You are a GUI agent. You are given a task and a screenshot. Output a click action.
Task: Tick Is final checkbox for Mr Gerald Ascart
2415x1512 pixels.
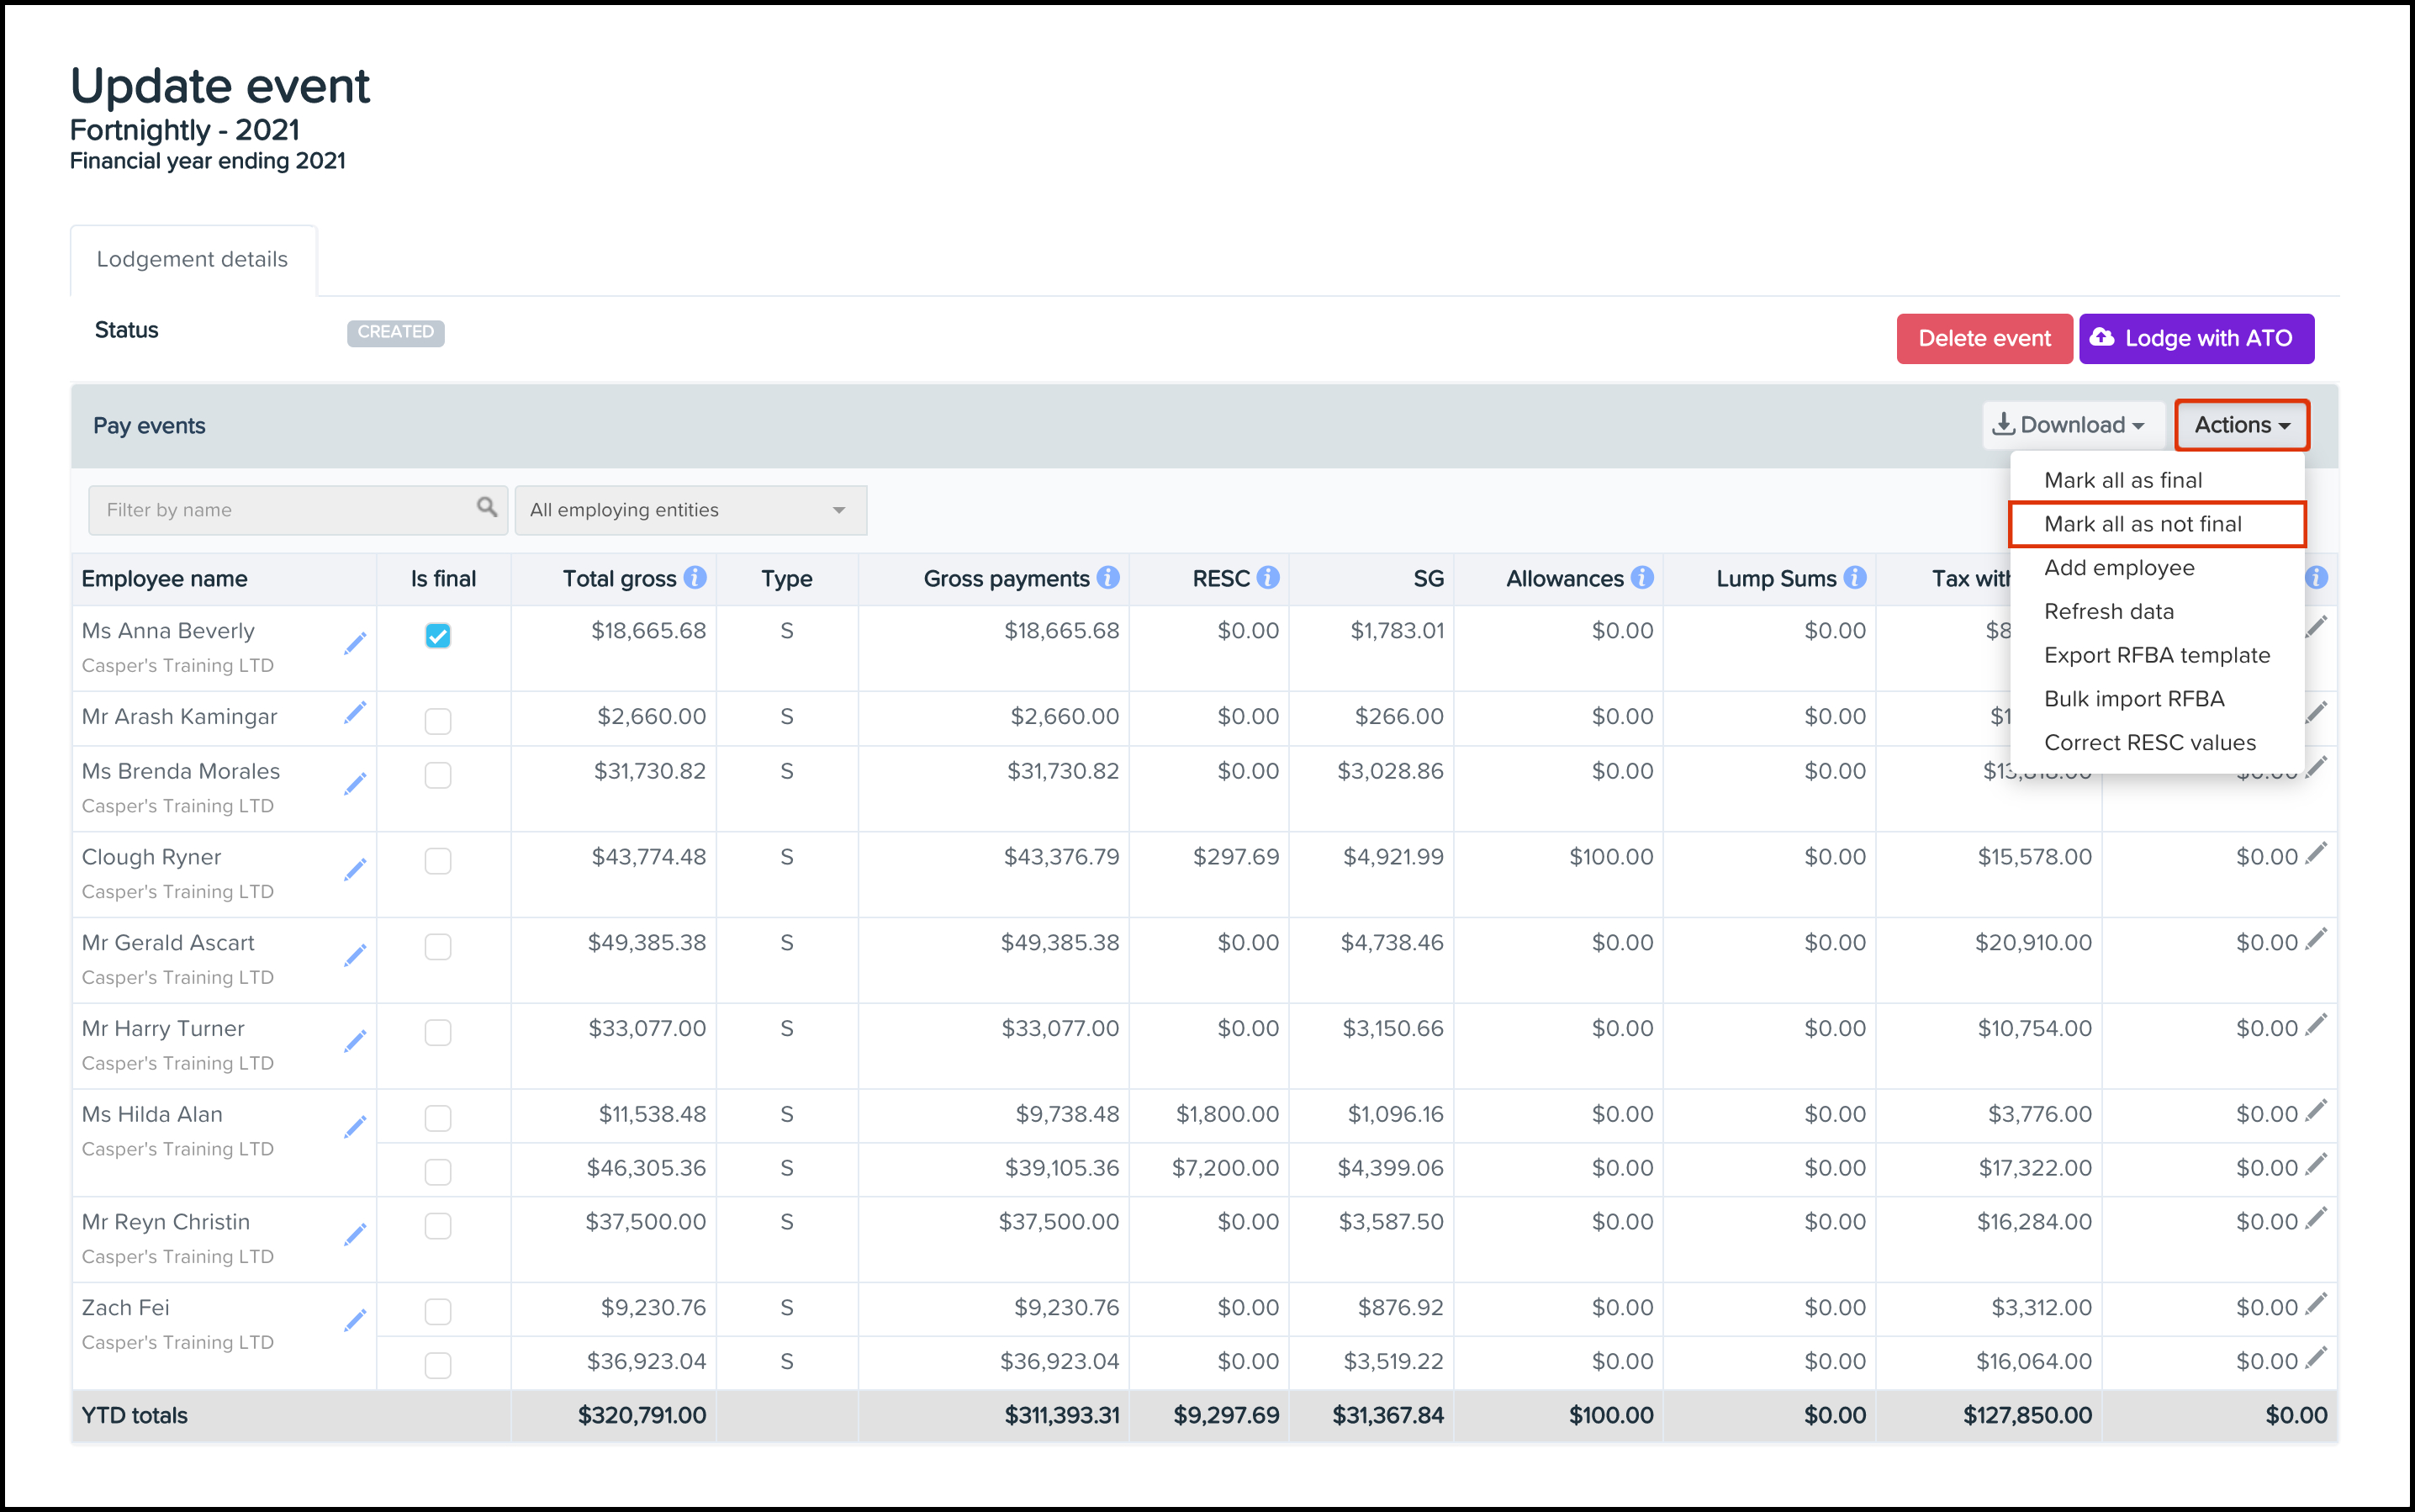438,946
